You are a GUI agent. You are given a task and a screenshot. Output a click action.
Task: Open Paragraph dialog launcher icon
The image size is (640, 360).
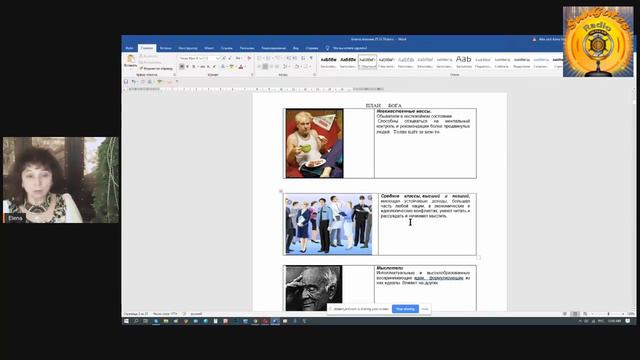click(x=315, y=75)
